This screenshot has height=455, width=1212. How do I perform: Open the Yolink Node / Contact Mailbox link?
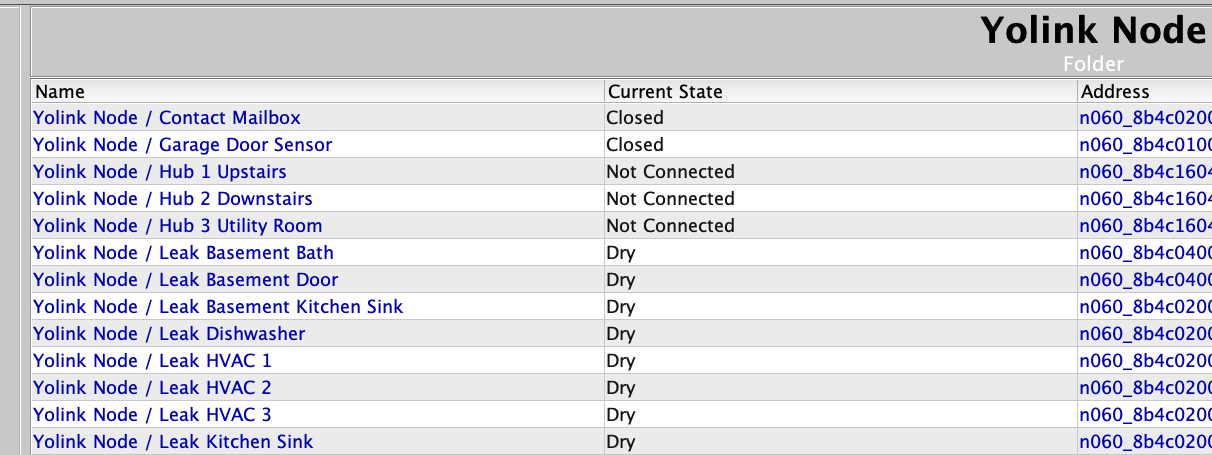(x=167, y=118)
